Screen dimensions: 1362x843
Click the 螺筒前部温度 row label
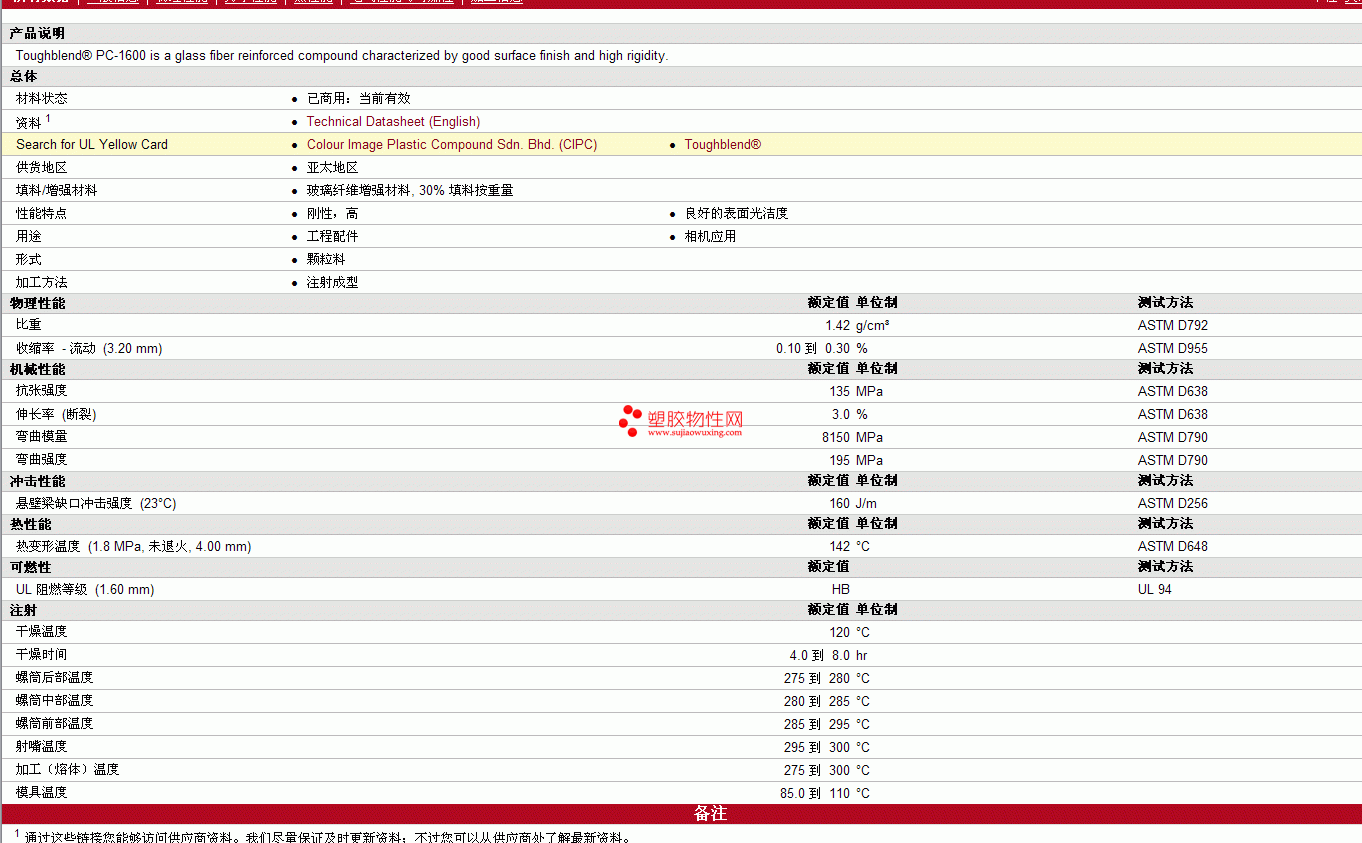coord(55,724)
